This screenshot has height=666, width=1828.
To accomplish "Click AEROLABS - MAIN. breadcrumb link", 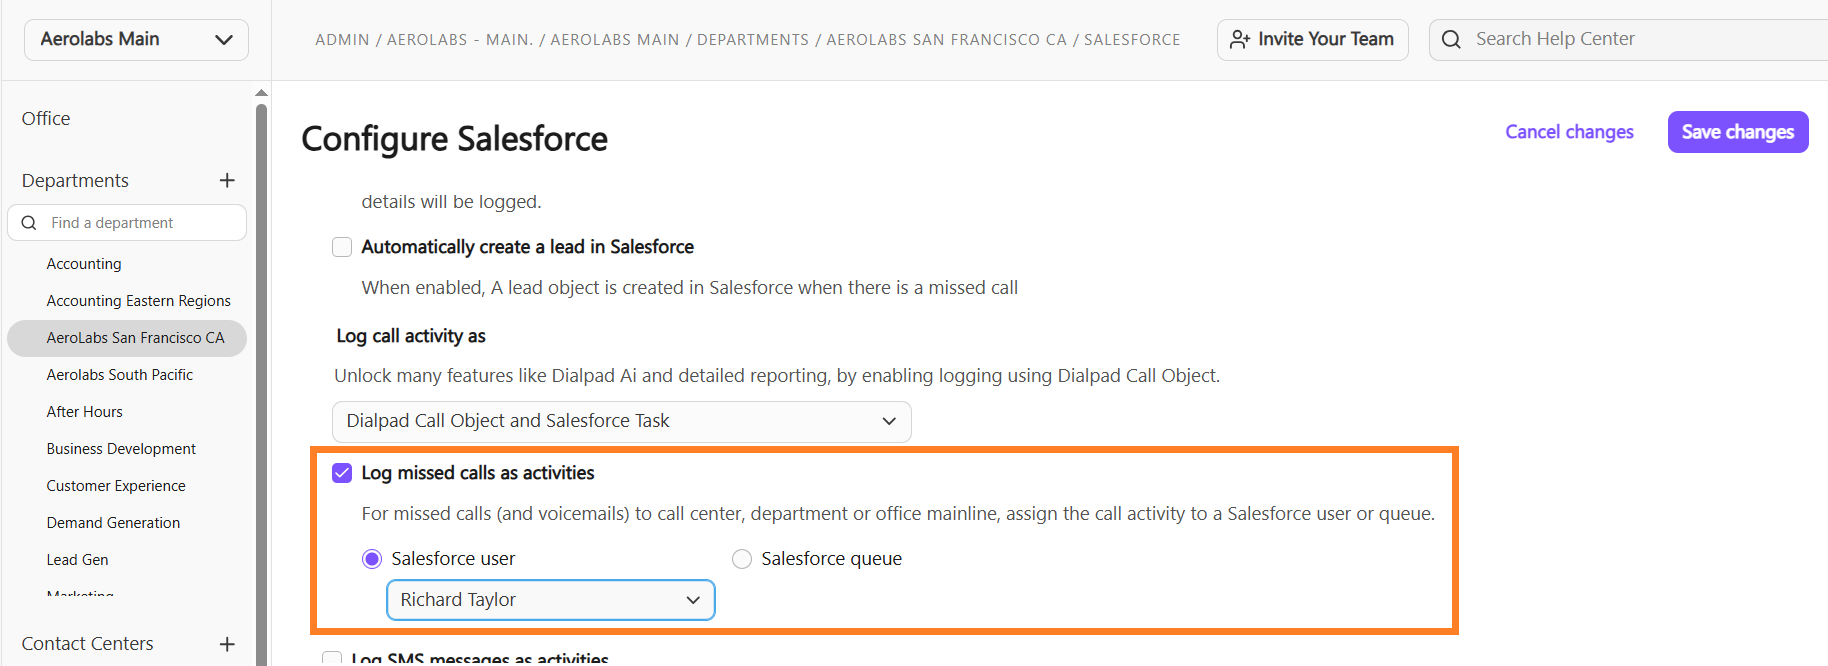I will [460, 40].
